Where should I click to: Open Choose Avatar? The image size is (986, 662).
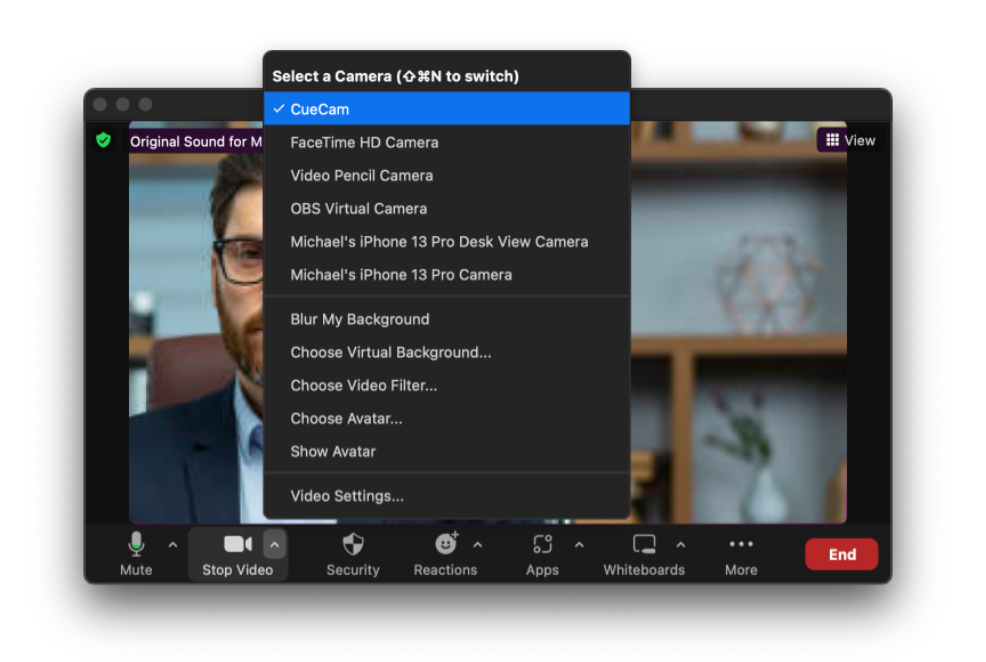click(x=446, y=419)
